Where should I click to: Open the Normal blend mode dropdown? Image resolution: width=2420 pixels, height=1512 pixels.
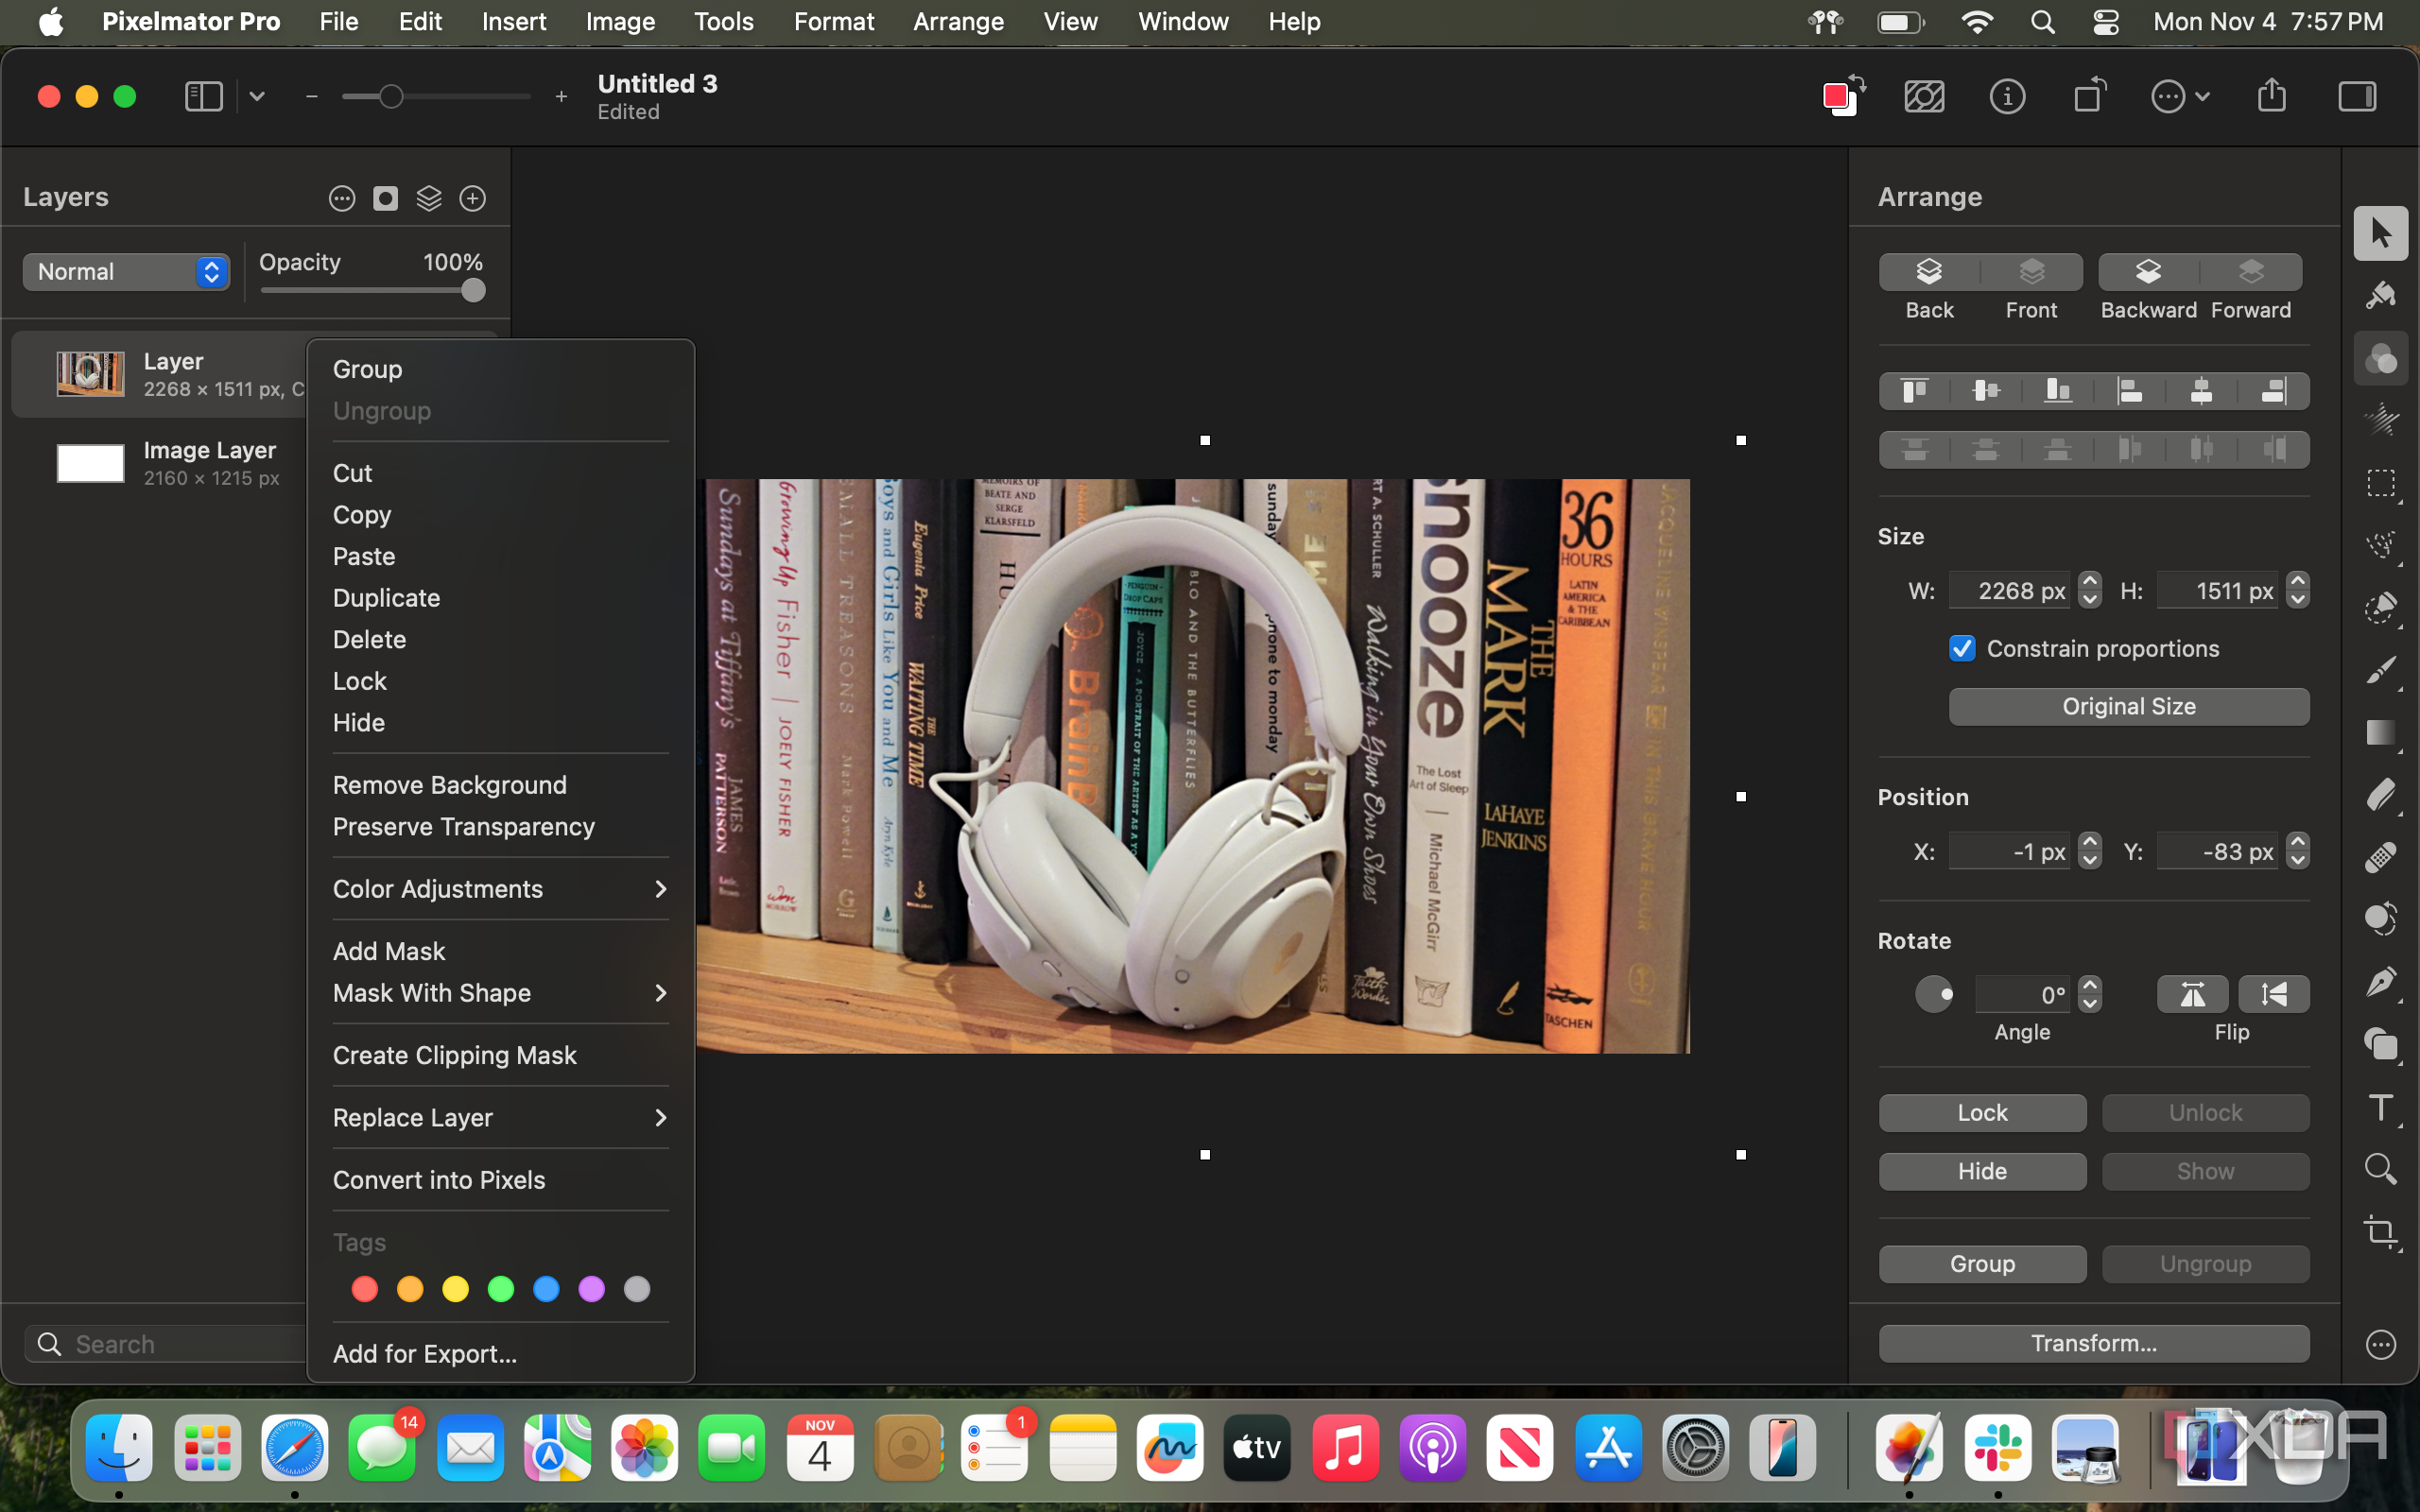127,271
